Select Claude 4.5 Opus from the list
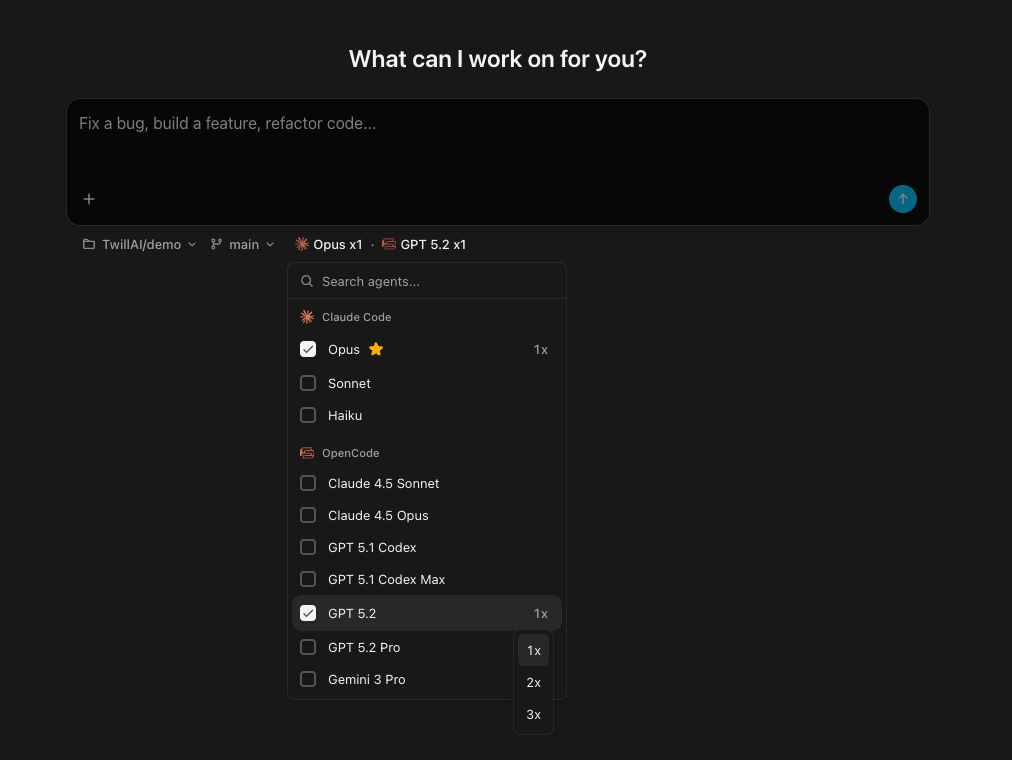 coord(378,515)
